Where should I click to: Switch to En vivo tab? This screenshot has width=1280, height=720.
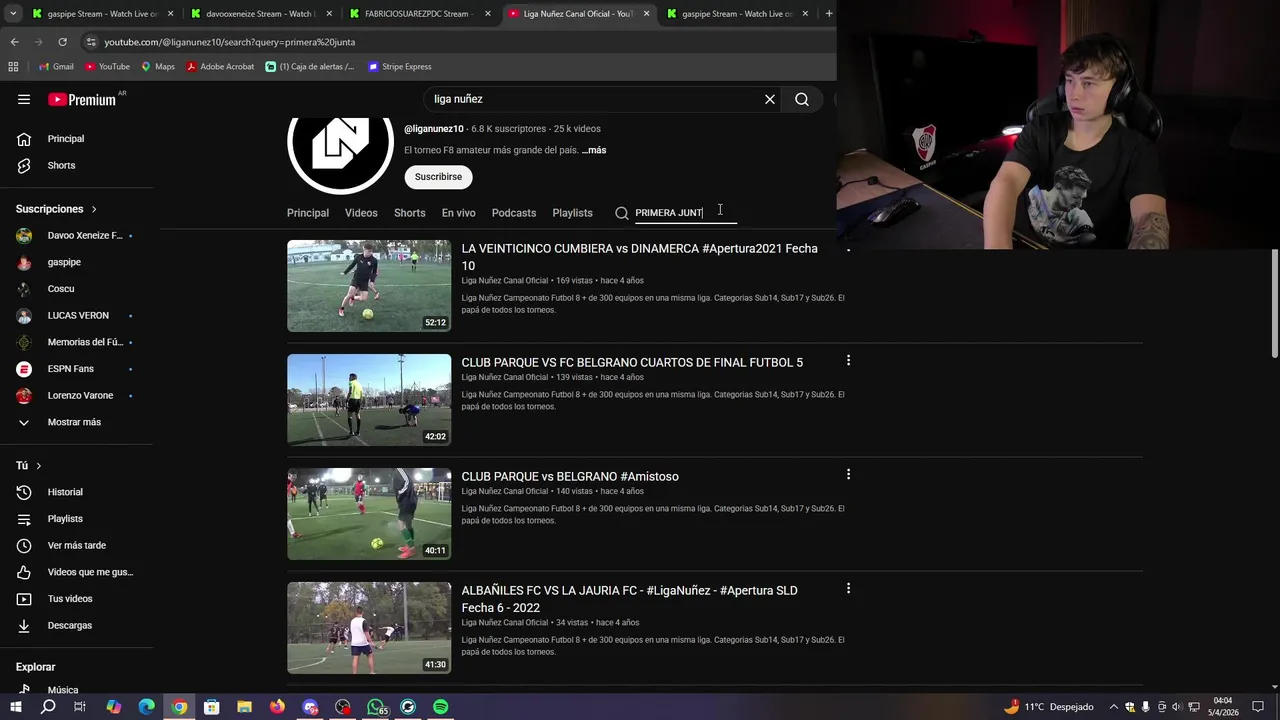point(459,213)
